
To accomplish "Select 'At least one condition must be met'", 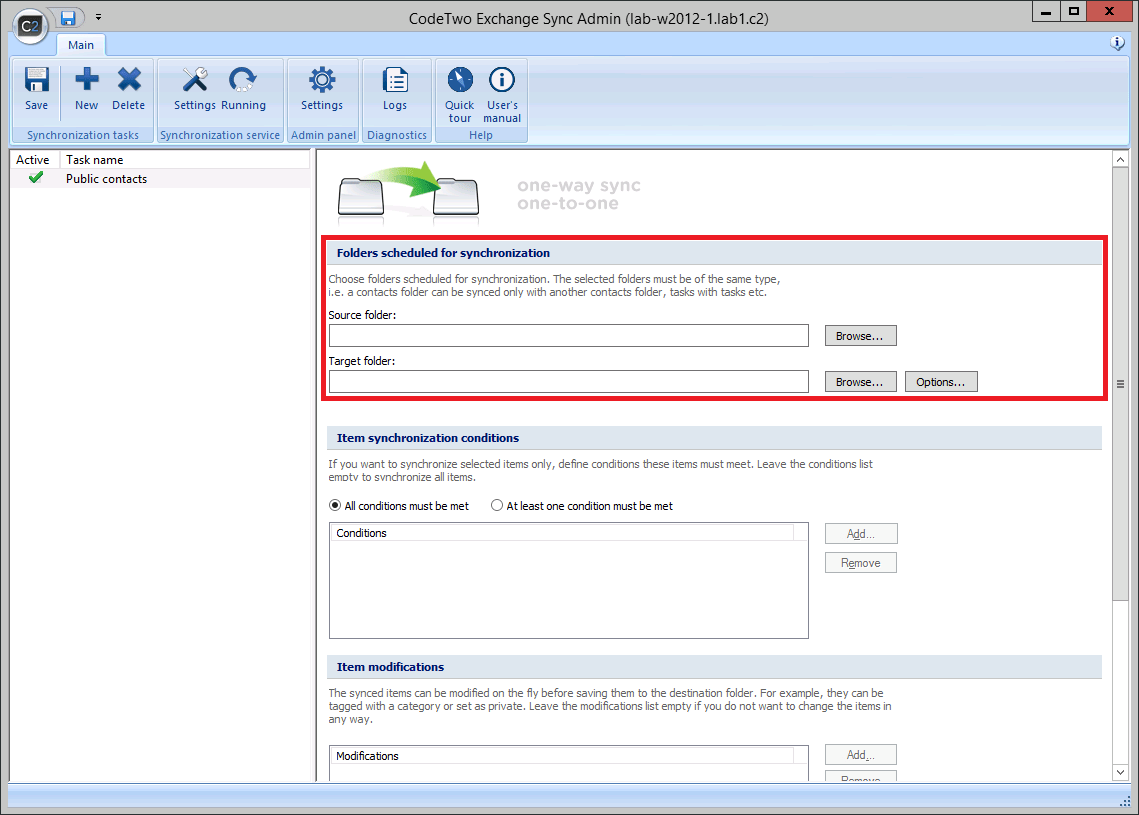I will pyautogui.click(x=497, y=505).
